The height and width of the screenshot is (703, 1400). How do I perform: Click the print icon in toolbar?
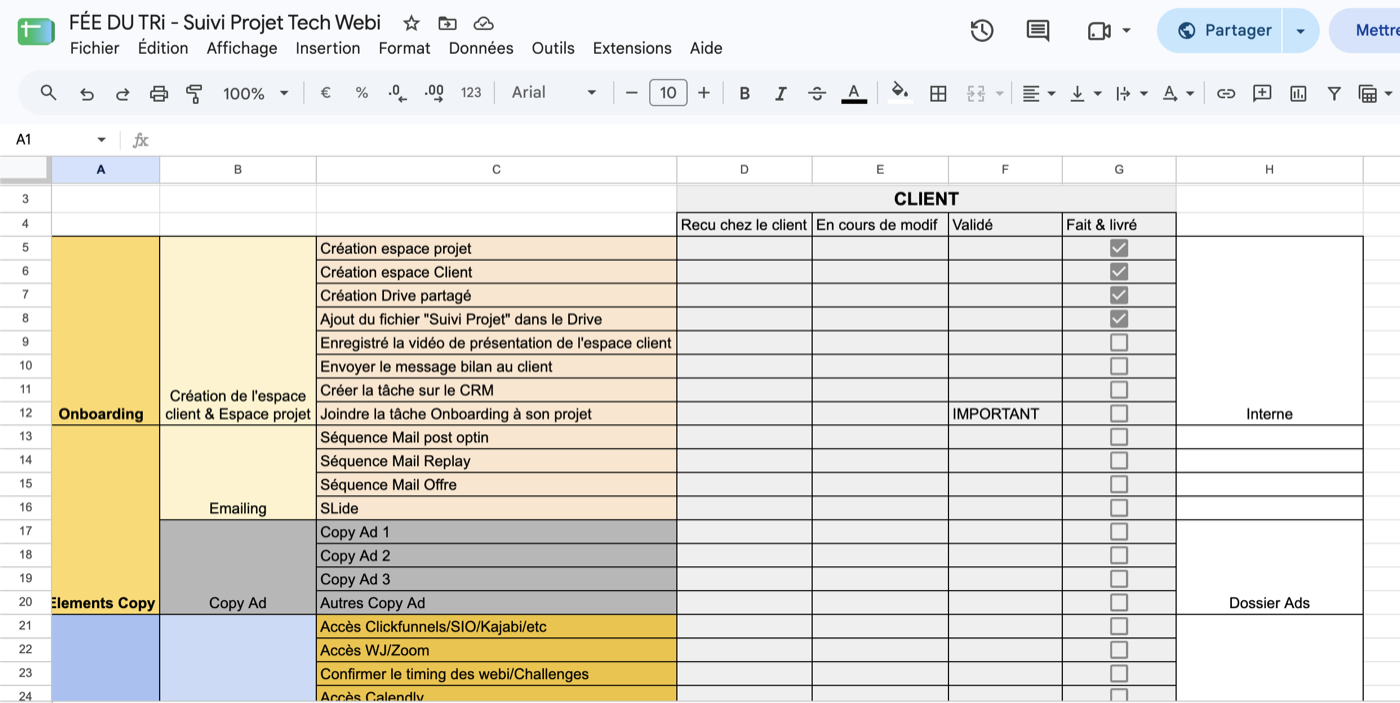tap(158, 93)
